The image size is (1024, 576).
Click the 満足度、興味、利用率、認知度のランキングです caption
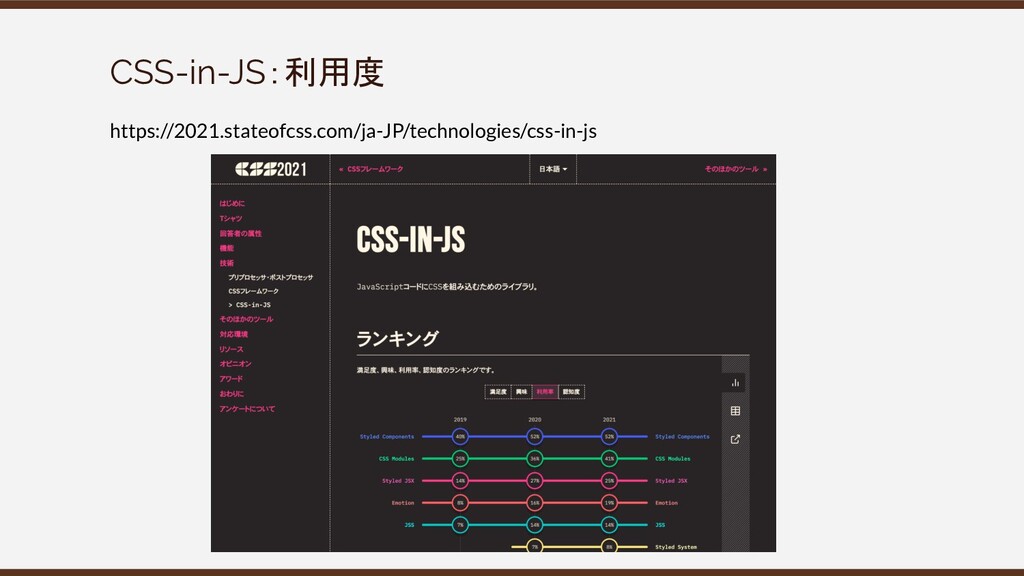pos(426,370)
